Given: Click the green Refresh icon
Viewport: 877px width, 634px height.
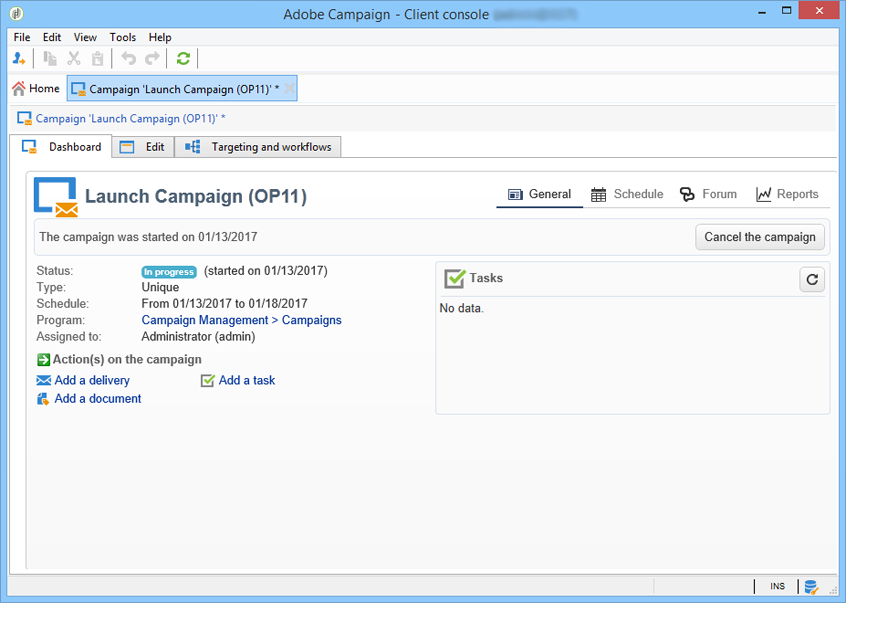Looking at the screenshot, I should point(183,58).
